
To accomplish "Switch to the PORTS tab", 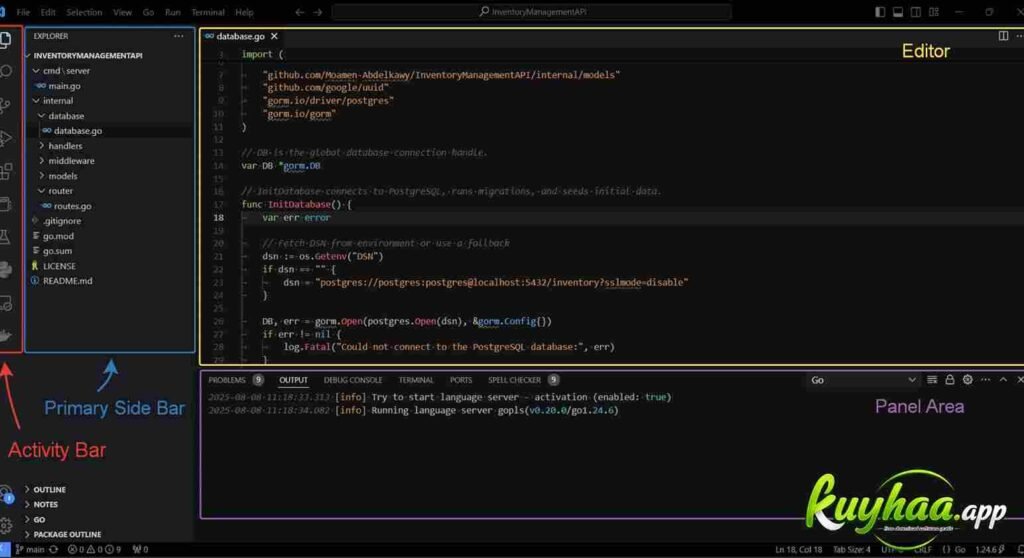I will [460, 380].
